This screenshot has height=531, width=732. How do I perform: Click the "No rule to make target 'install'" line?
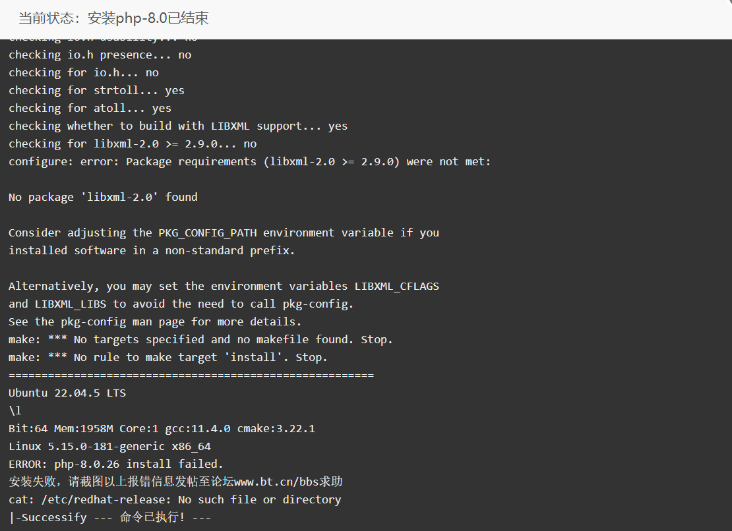(x=168, y=357)
